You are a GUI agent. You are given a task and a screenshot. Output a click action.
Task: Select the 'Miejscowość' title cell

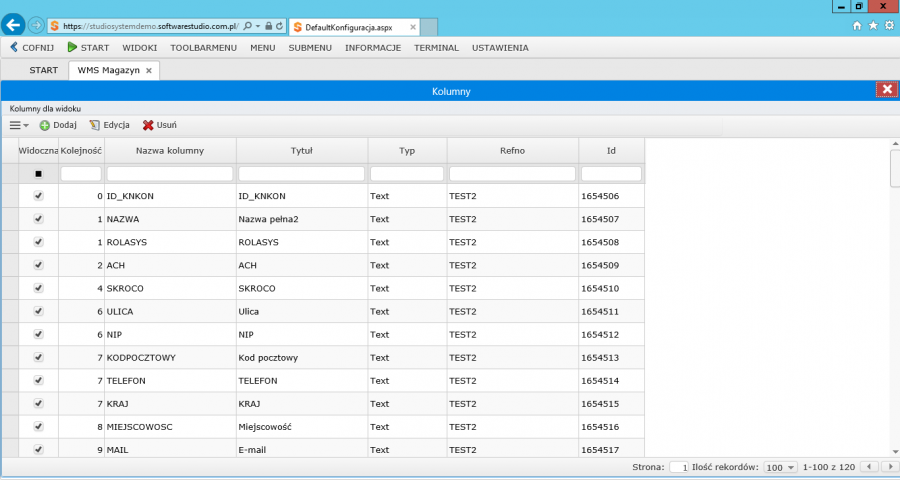point(302,427)
